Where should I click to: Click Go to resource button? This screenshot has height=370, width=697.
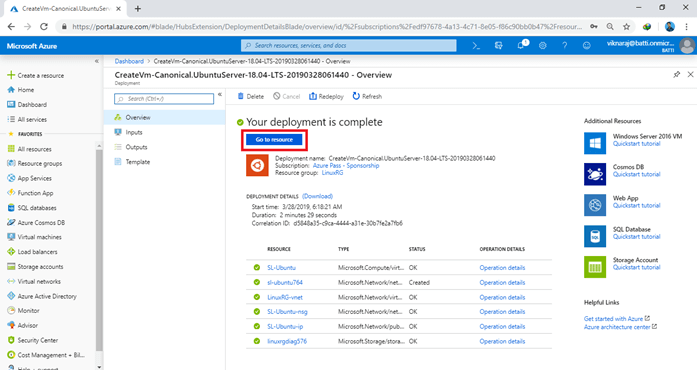[274, 140]
